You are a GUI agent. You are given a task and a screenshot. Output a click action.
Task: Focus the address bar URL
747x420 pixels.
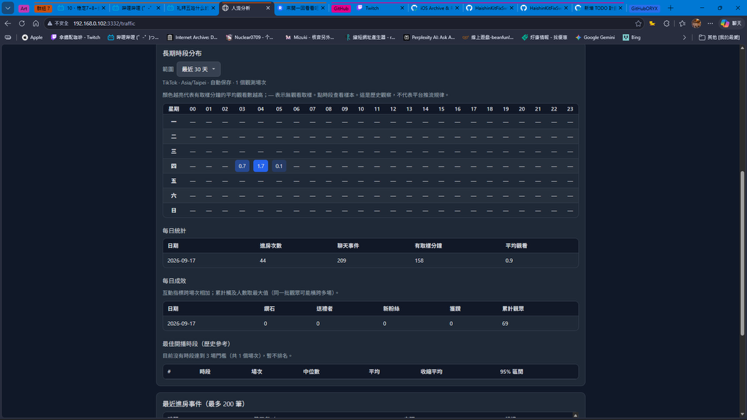click(104, 23)
